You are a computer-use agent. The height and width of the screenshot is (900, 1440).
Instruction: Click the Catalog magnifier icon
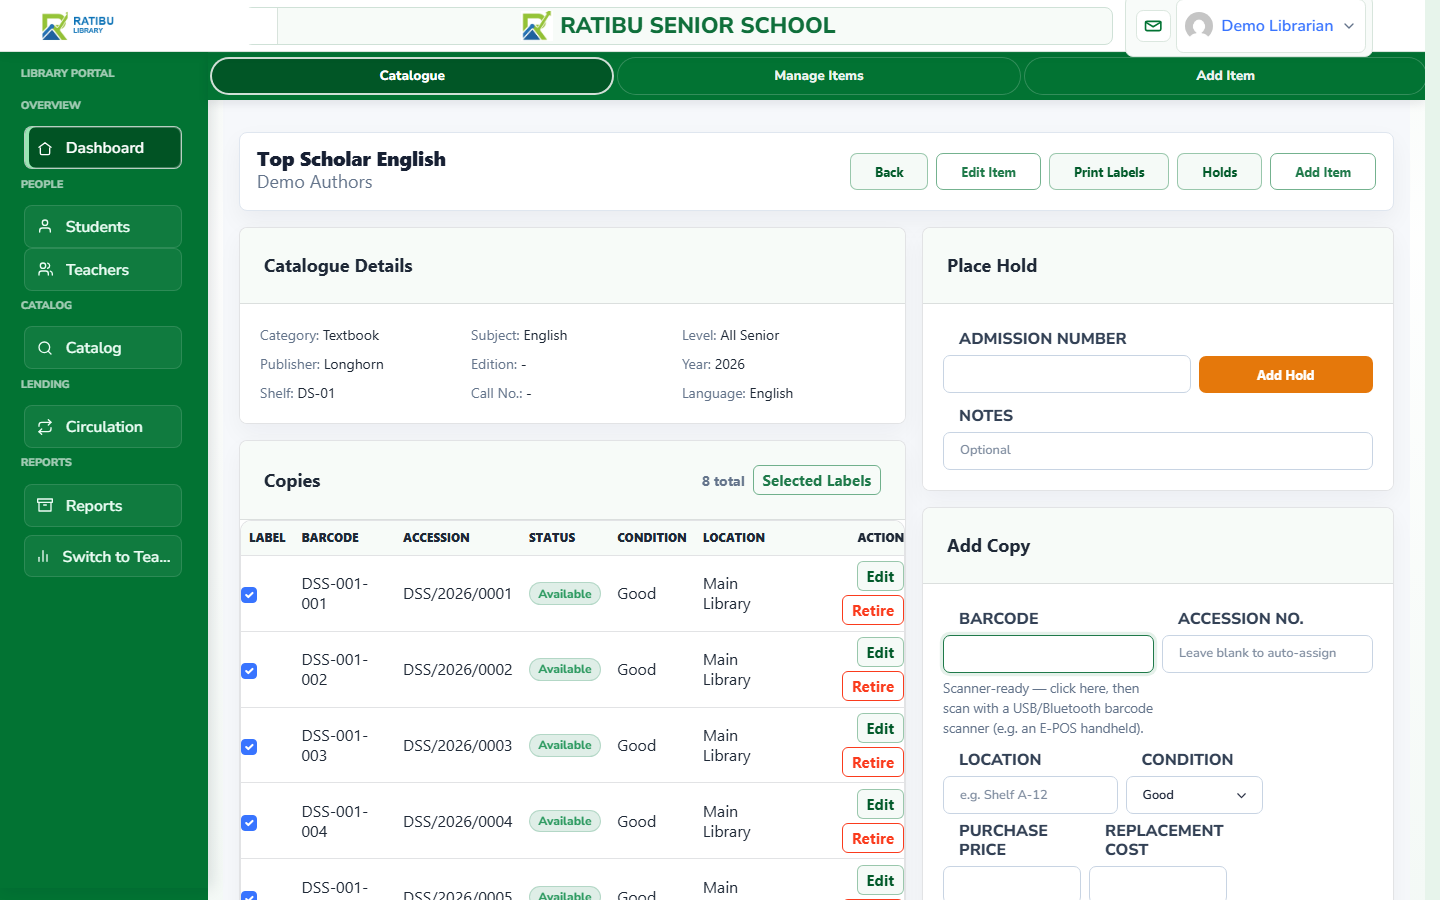tap(45, 348)
